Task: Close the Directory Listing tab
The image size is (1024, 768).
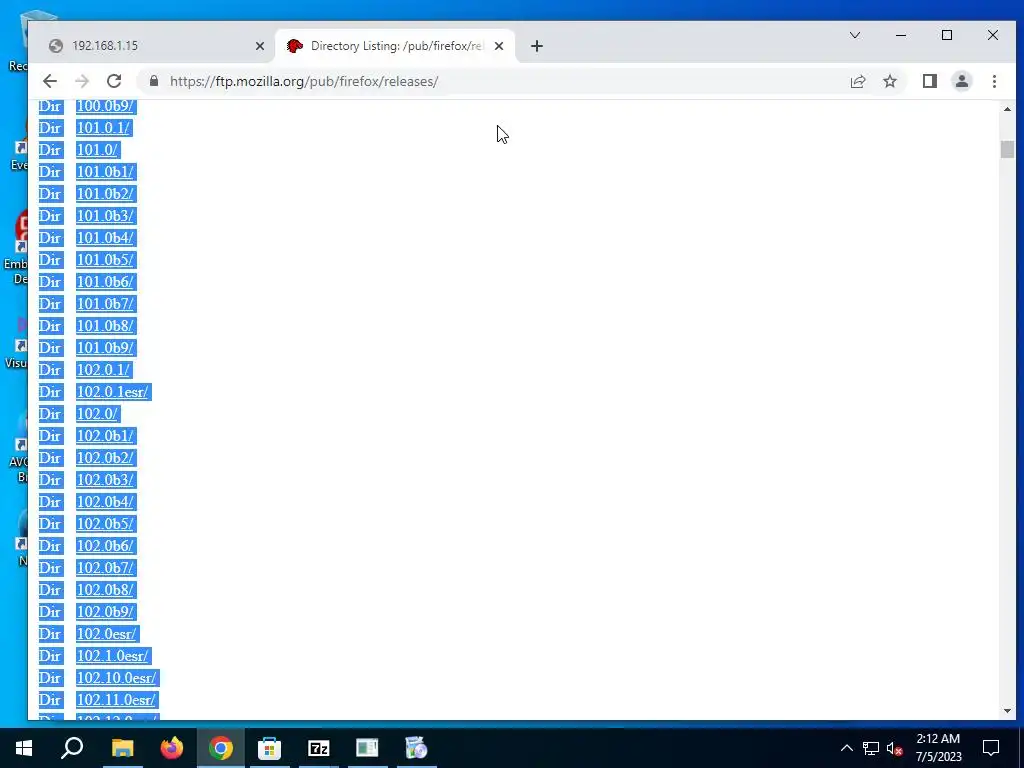Action: click(499, 46)
